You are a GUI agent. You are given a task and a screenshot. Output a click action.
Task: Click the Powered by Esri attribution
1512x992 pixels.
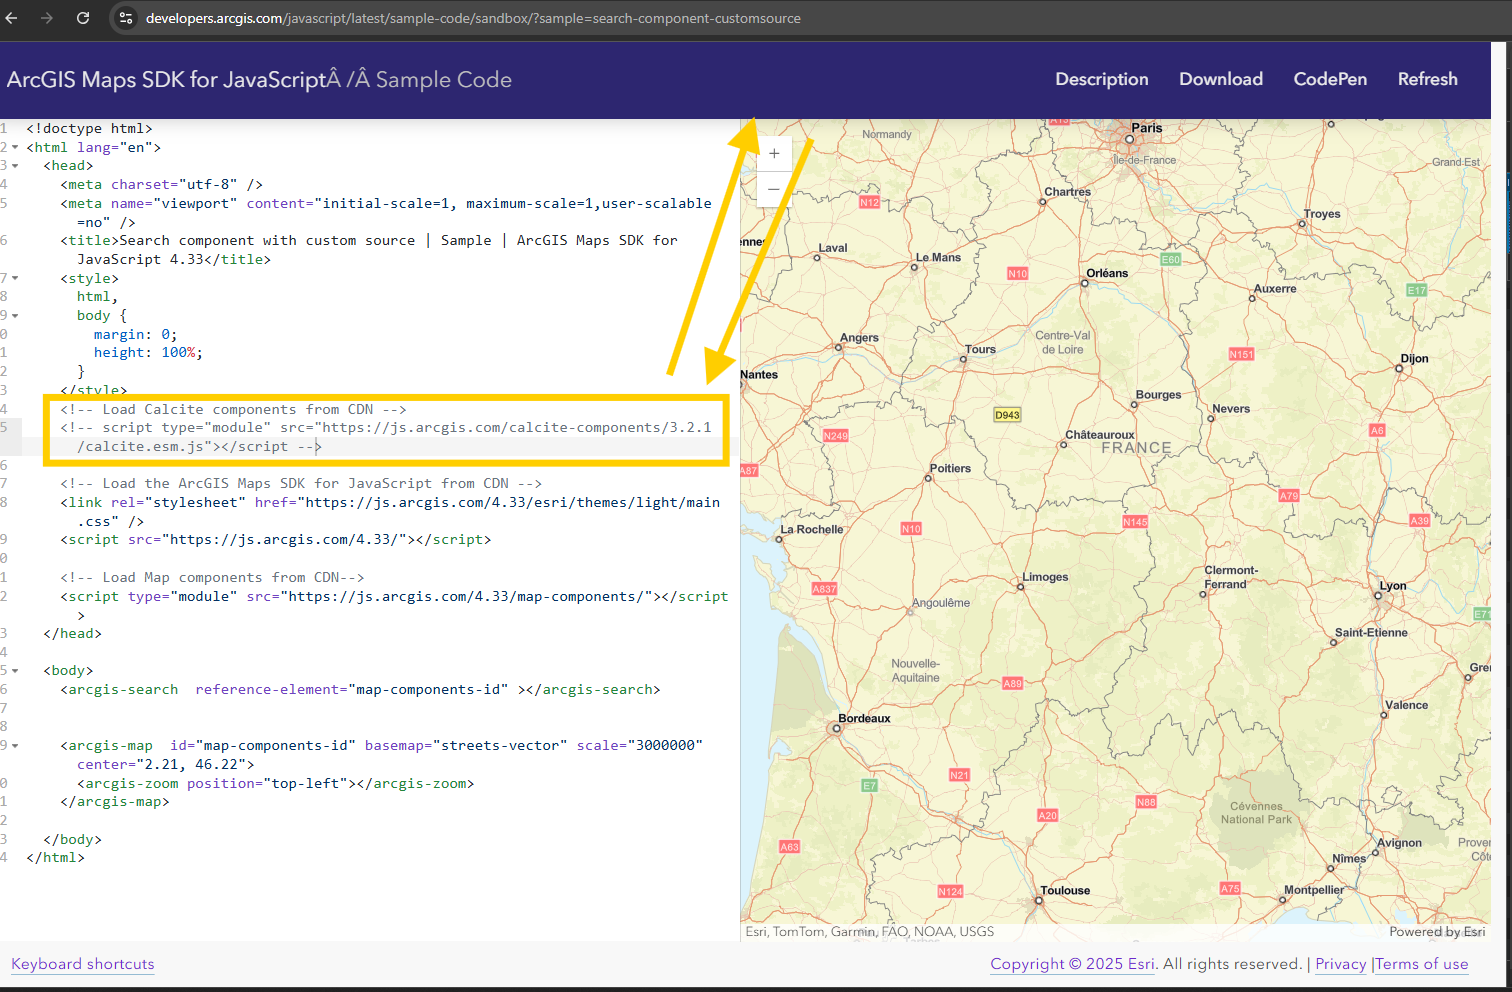(1437, 932)
